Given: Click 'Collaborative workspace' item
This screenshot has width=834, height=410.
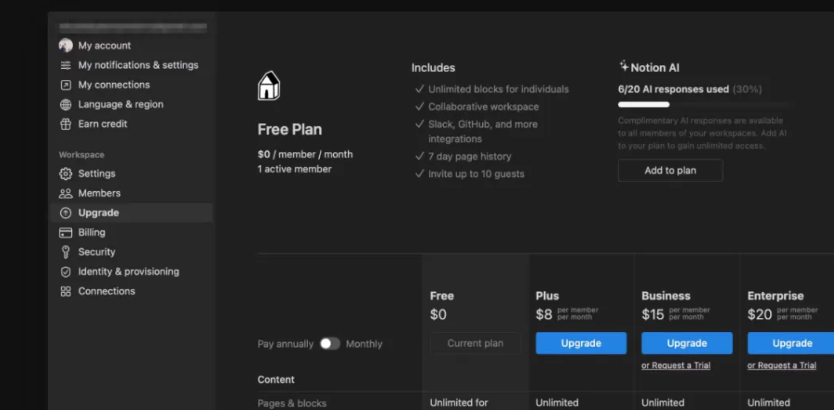Looking at the screenshot, I should (483, 107).
